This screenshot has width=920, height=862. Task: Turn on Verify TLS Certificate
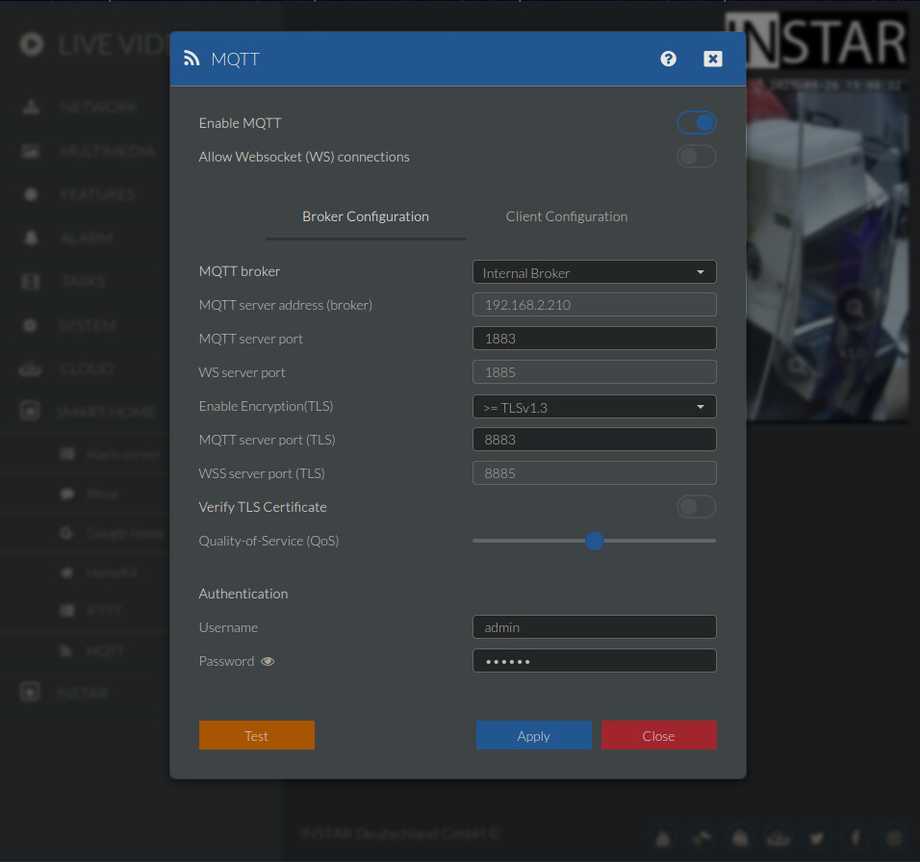pos(696,507)
